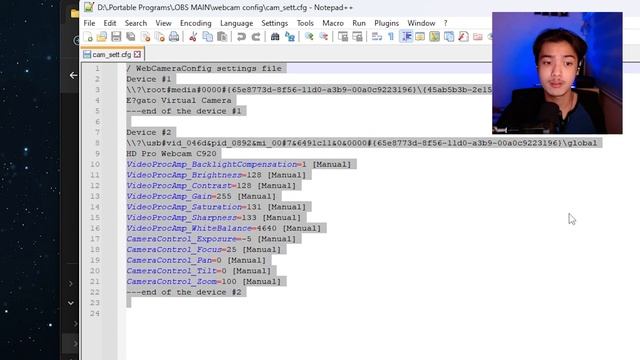640x360 pixels.
Task: Toggle Show All Characters pilcrow icon
Action: [x=391, y=37]
